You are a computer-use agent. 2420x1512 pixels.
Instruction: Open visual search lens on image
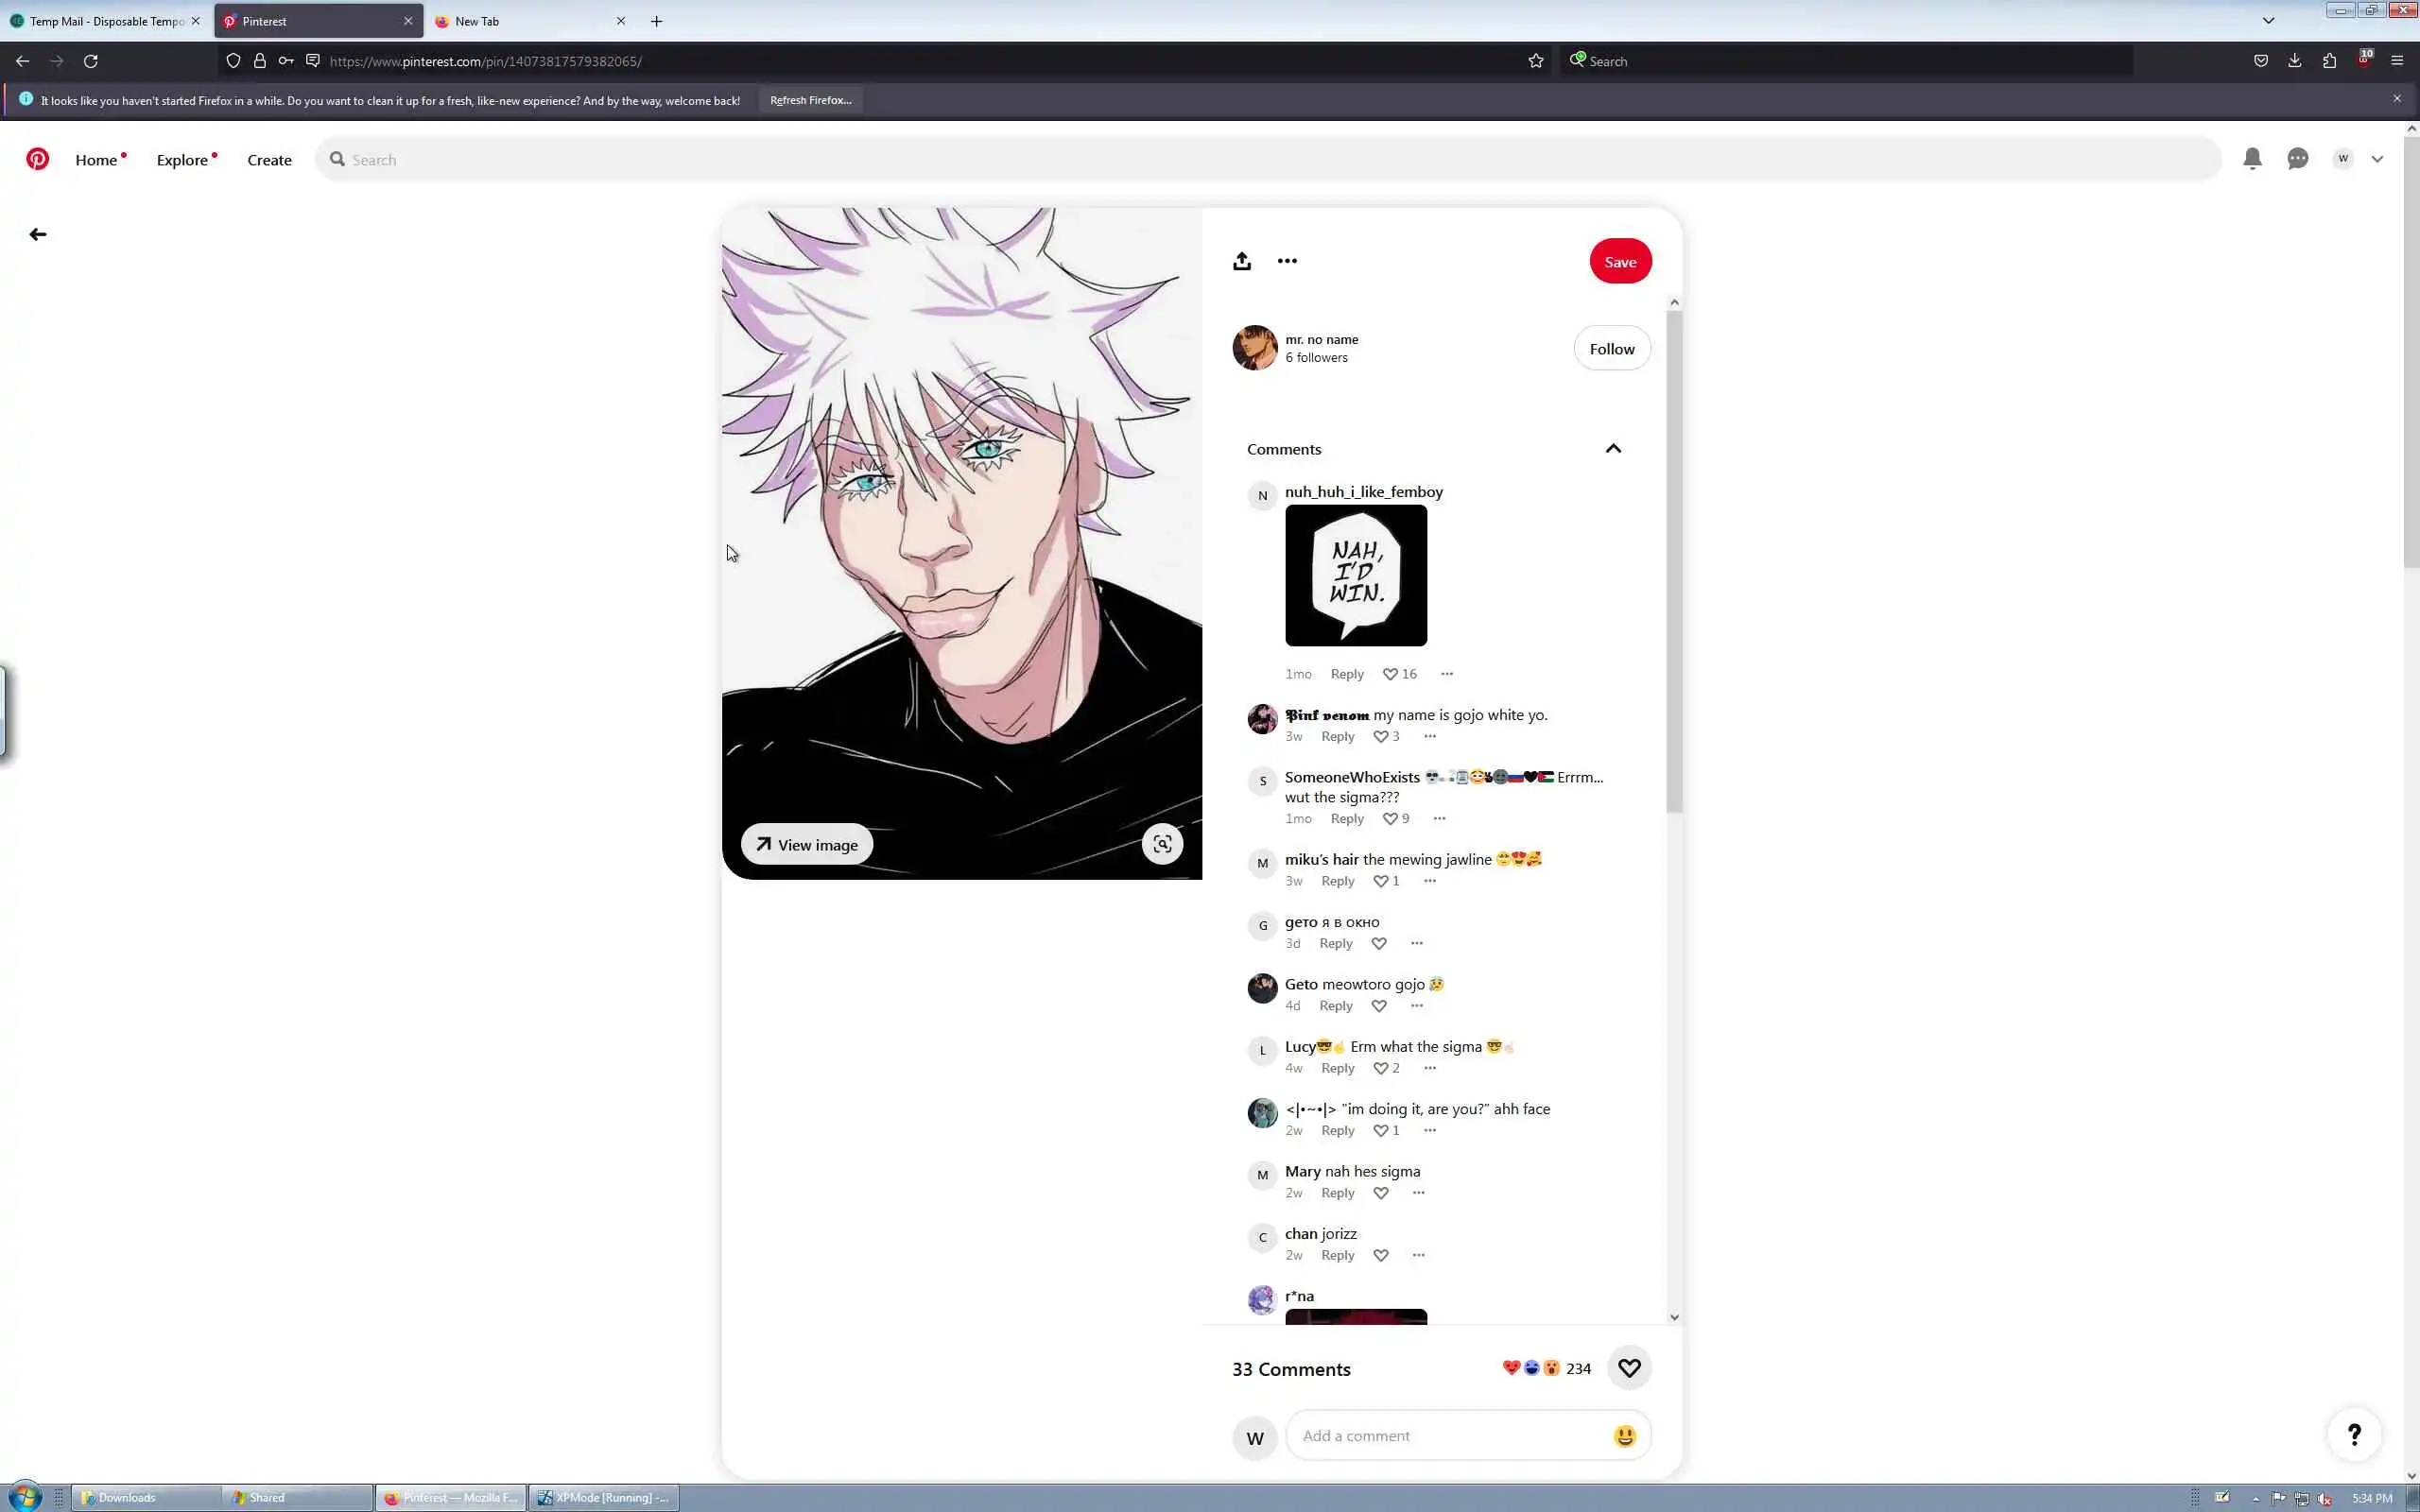tap(1162, 844)
